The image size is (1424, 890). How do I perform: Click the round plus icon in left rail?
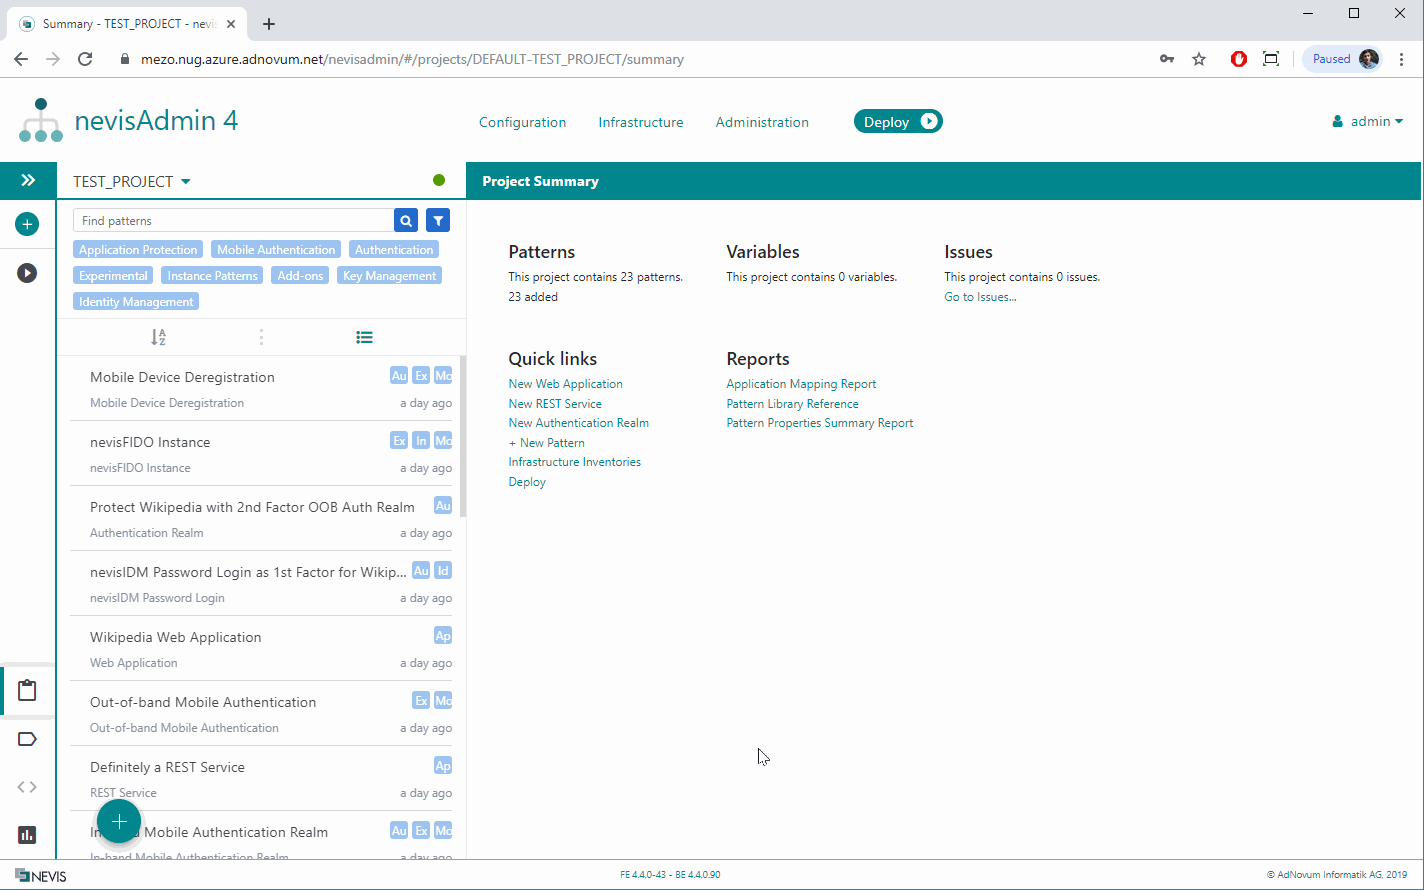(x=27, y=224)
